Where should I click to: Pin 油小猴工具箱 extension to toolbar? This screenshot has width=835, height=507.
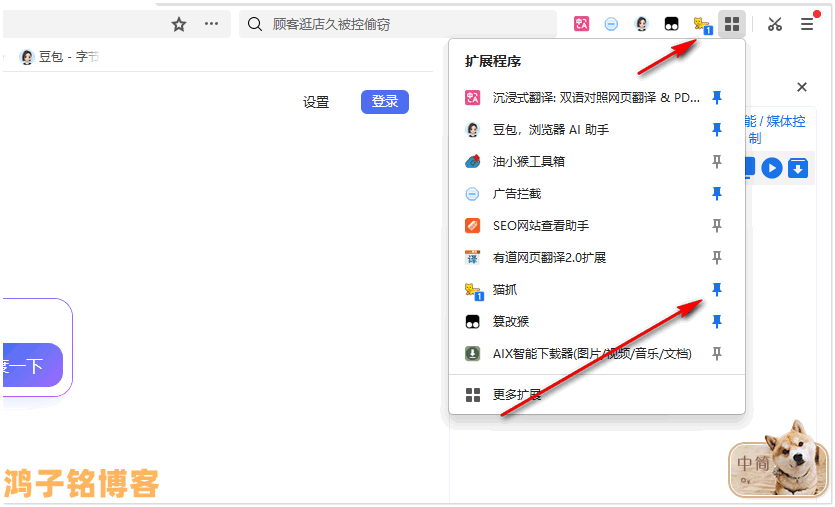[716, 161]
